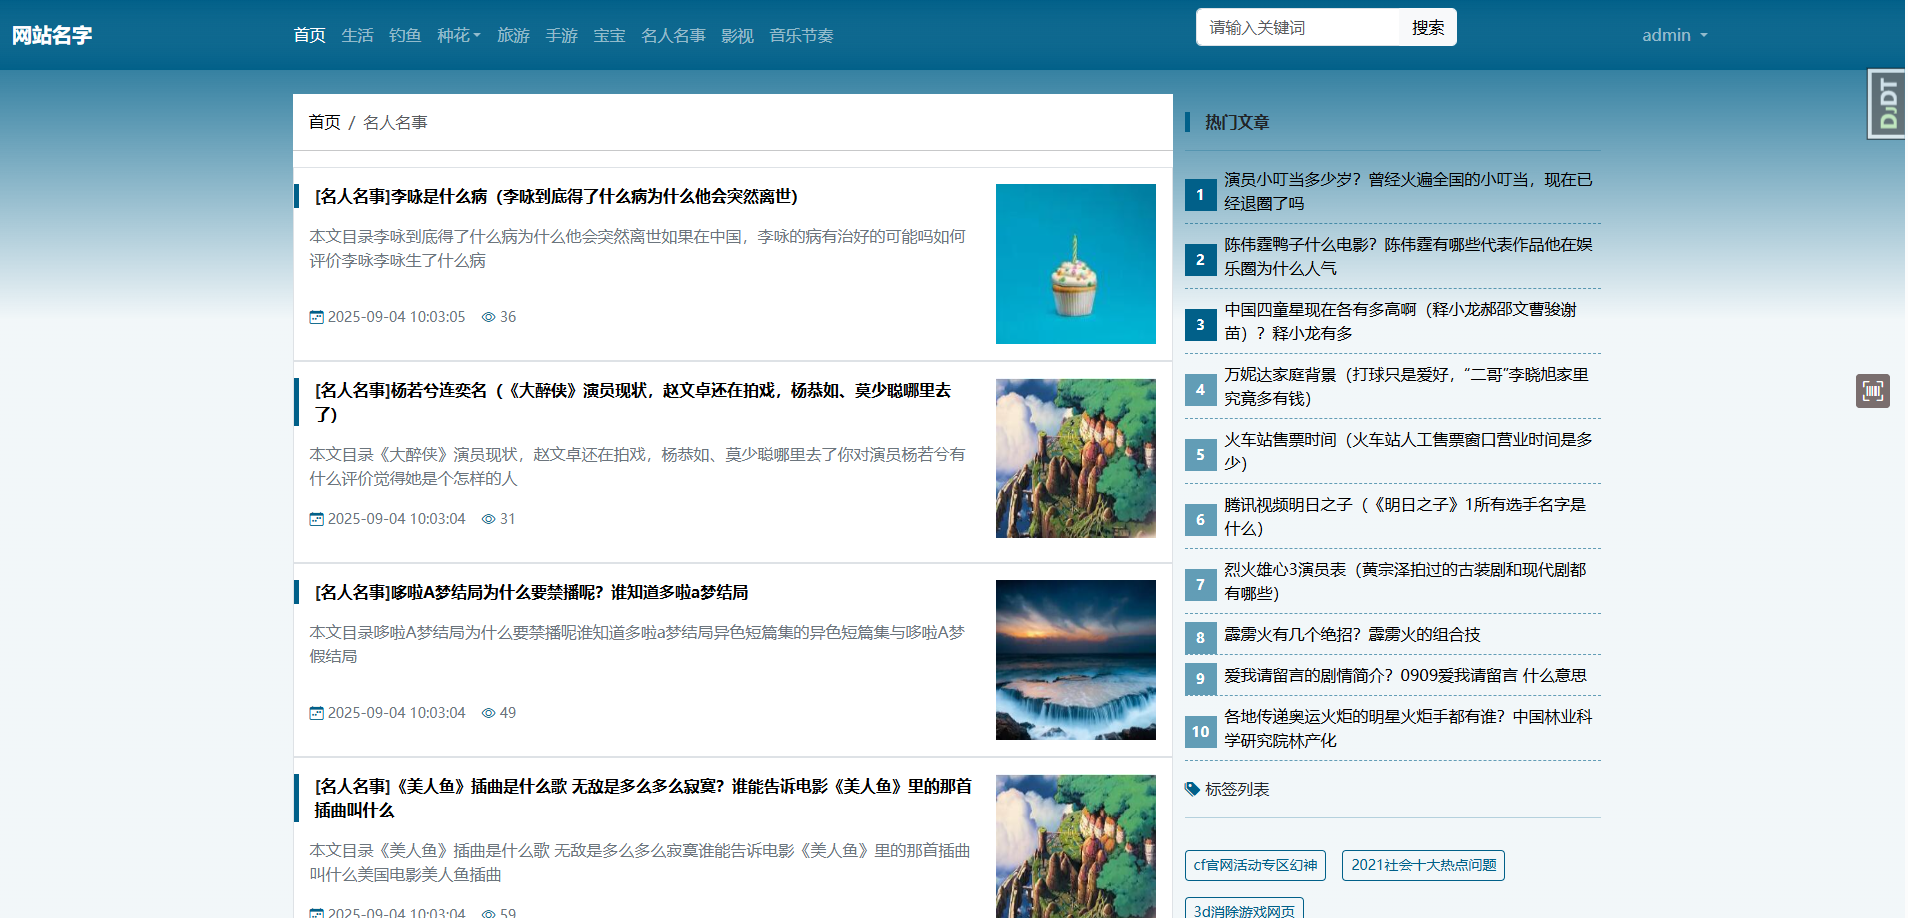Click the eye icon showing 49 views
This screenshot has height=918, width=1908.
(487, 713)
